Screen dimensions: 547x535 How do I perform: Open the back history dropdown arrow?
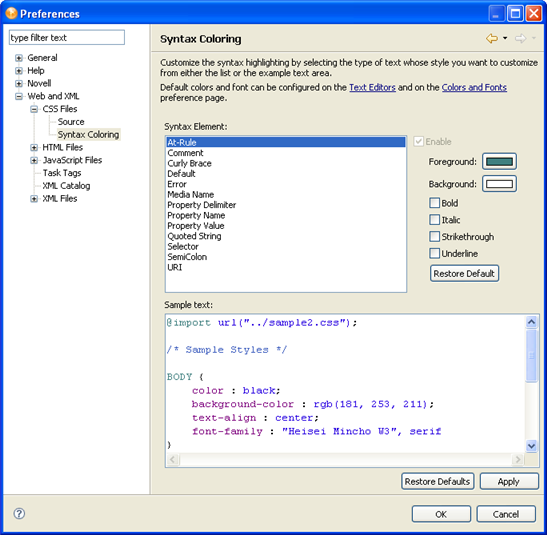point(505,38)
